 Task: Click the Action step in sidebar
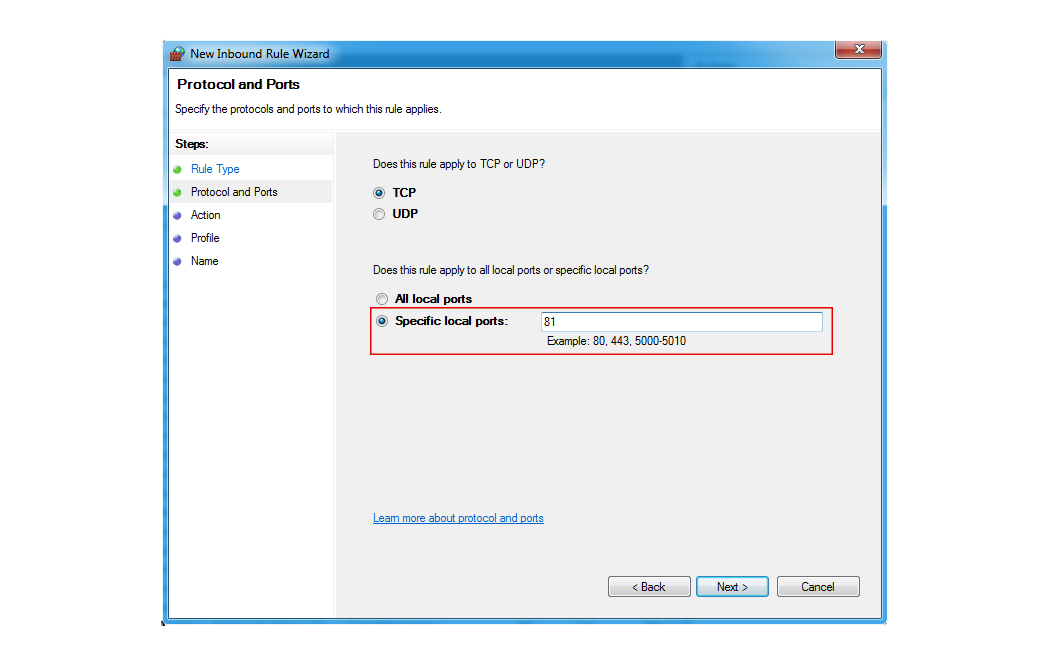click(x=205, y=215)
